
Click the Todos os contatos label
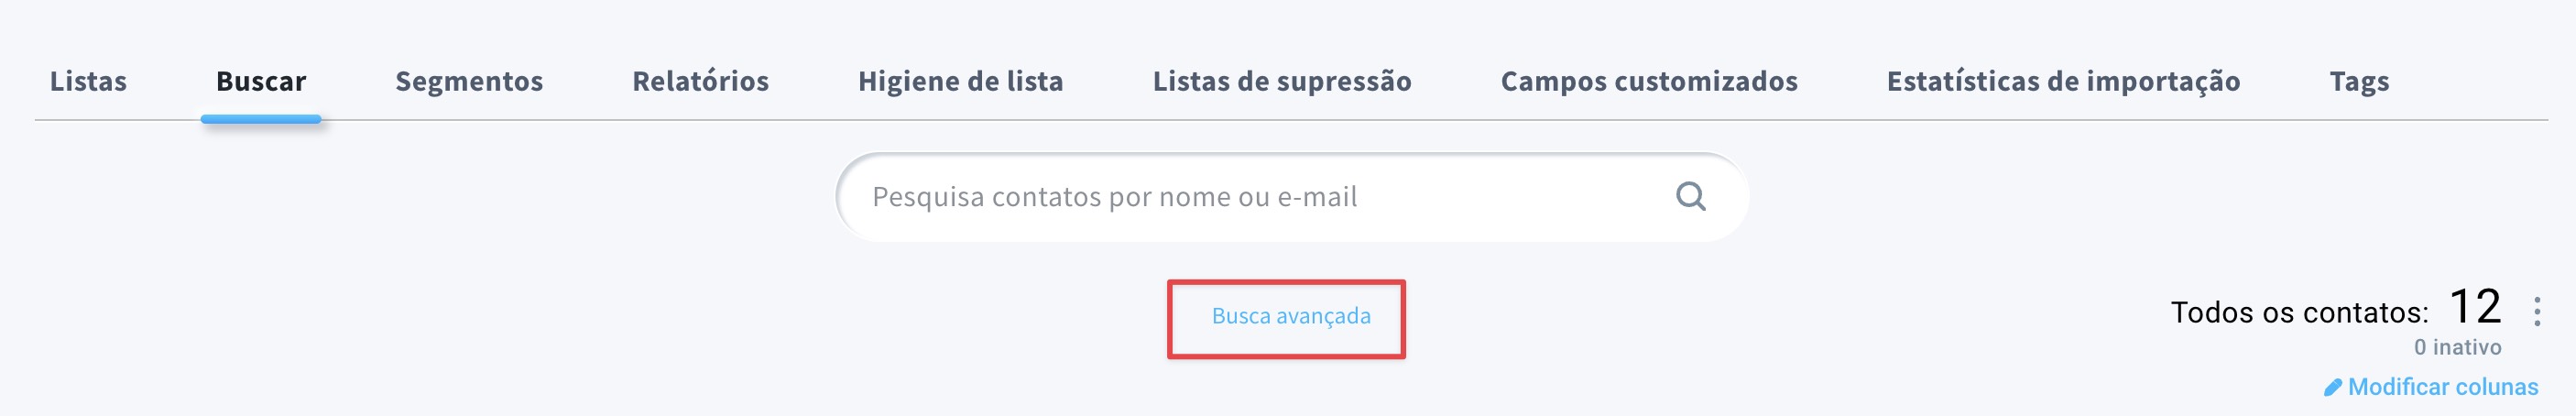click(2299, 313)
